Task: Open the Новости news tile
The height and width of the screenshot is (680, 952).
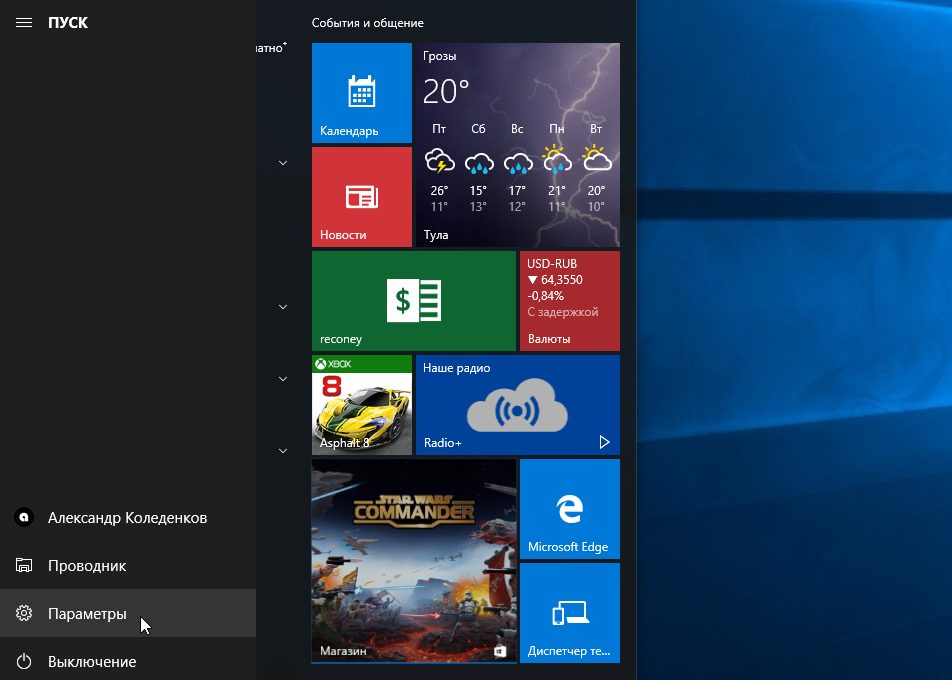Action: point(361,197)
